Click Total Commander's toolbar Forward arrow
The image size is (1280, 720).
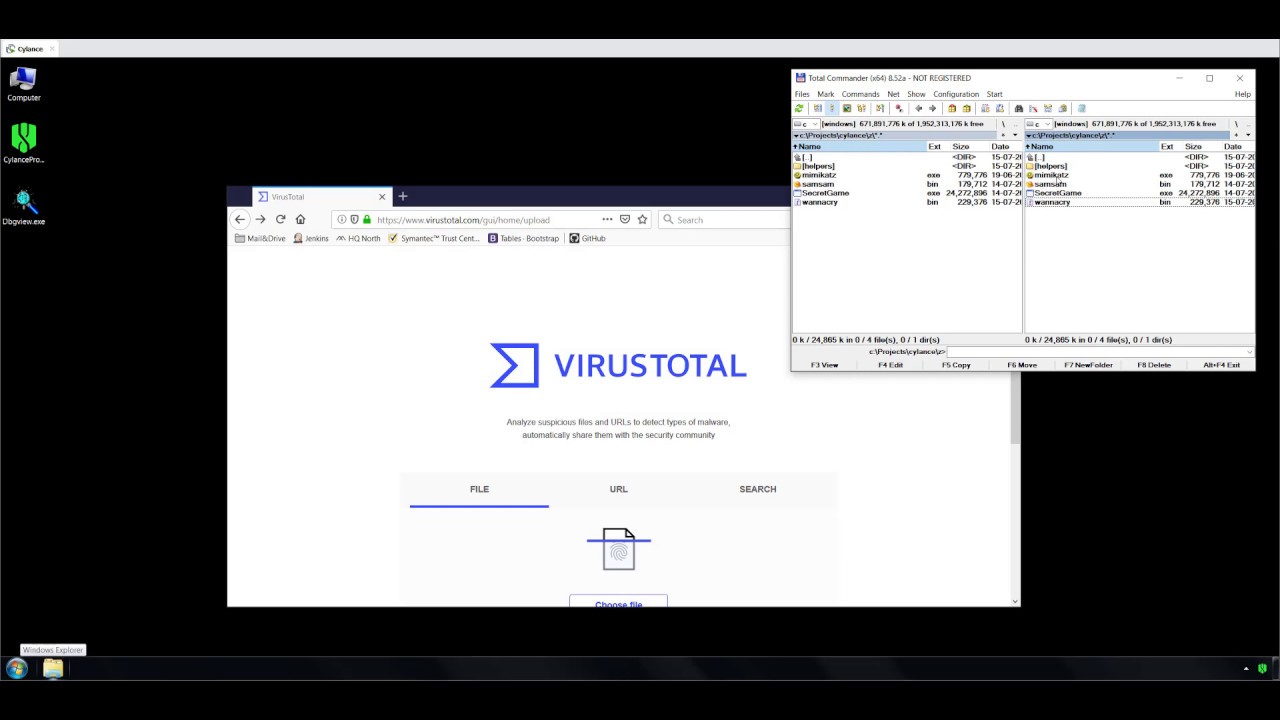coord(933,108)
